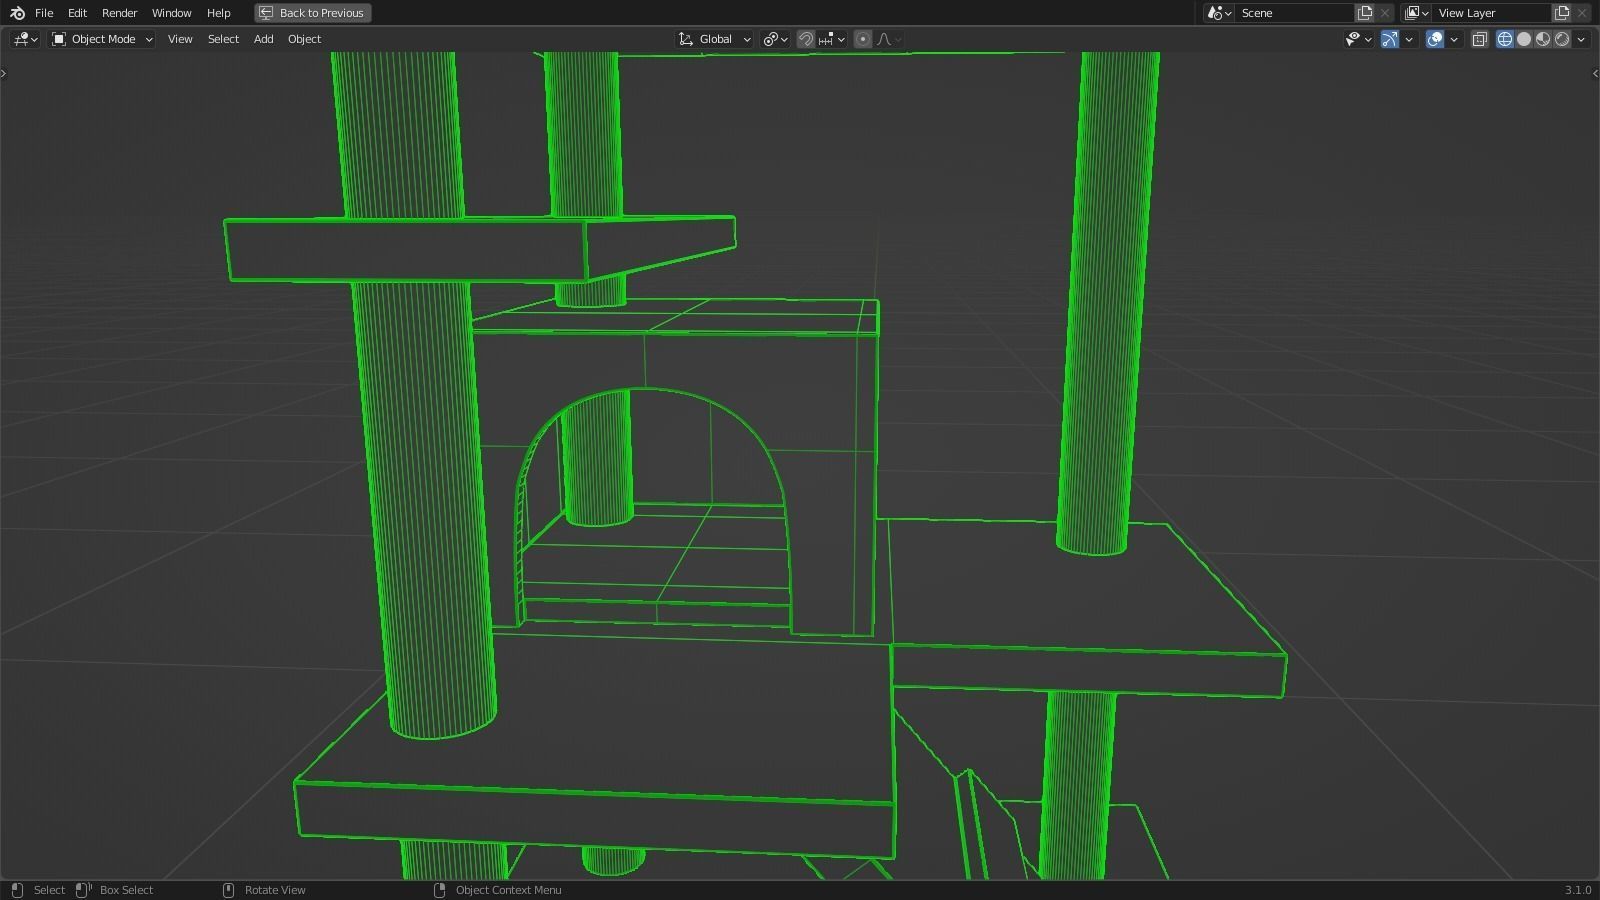Image resolution: width=1600 pixels, height=900 pixels.
Task: Expand the gizmo options arrow
Action: click(x=1409, y=39)
